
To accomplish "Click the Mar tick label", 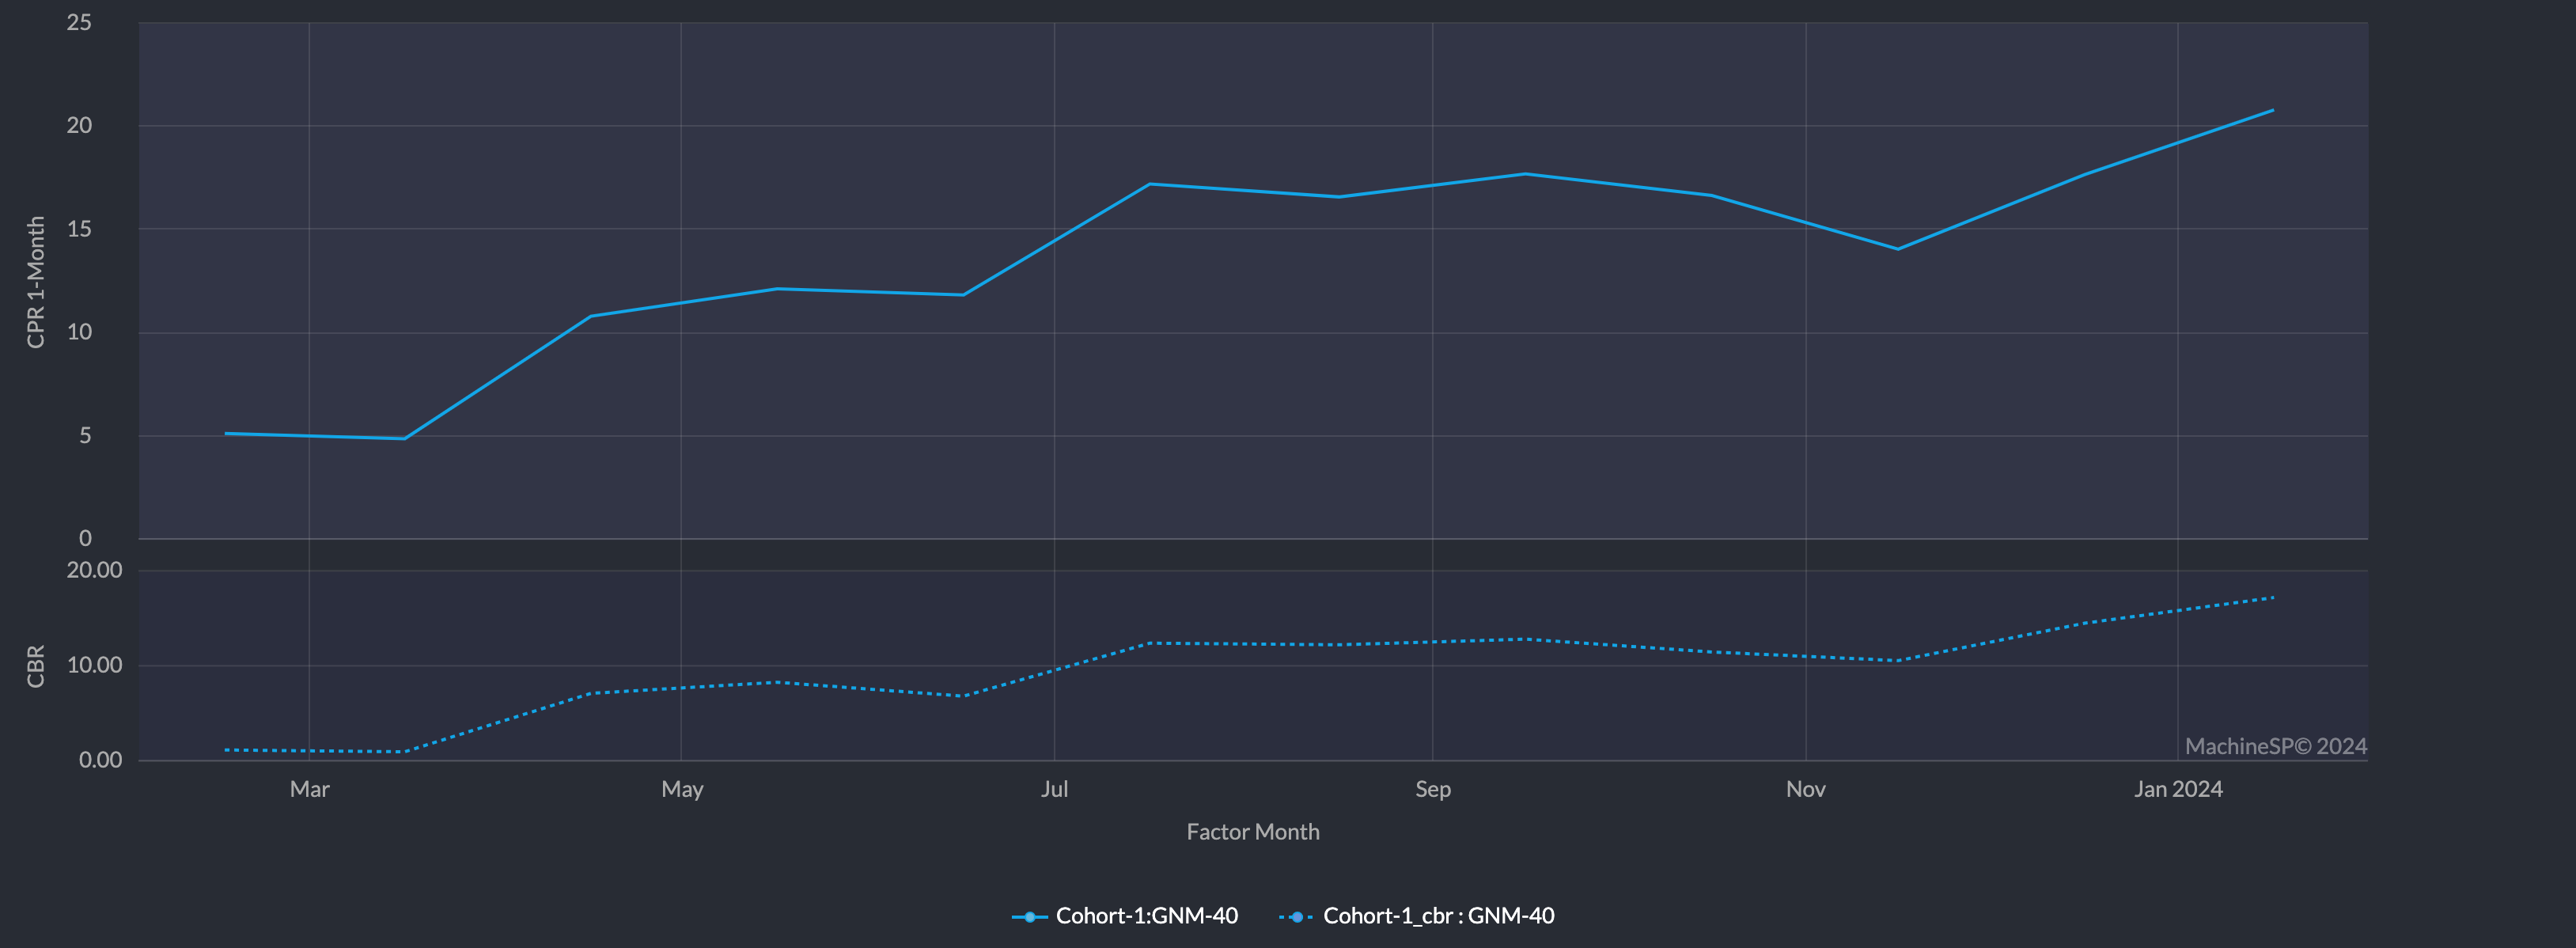I will pos(309,789).
